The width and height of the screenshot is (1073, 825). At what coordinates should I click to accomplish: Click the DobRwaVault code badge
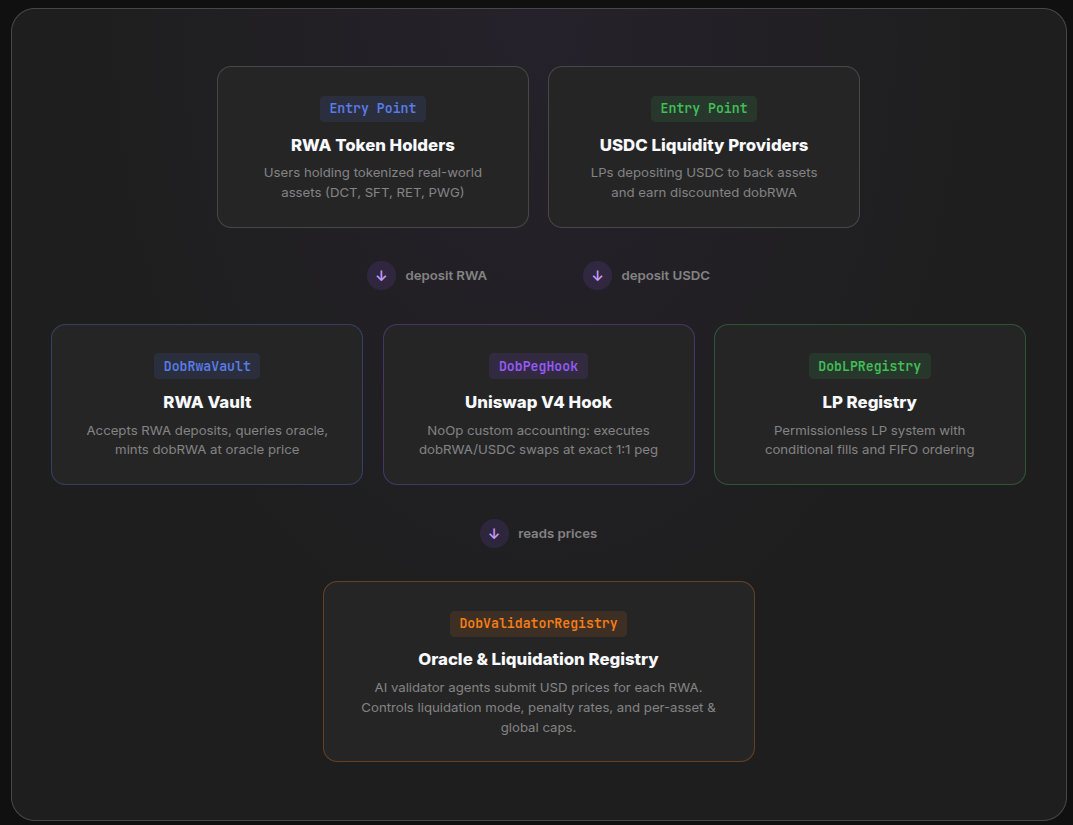pyautogui.click(x=207, y=366)
